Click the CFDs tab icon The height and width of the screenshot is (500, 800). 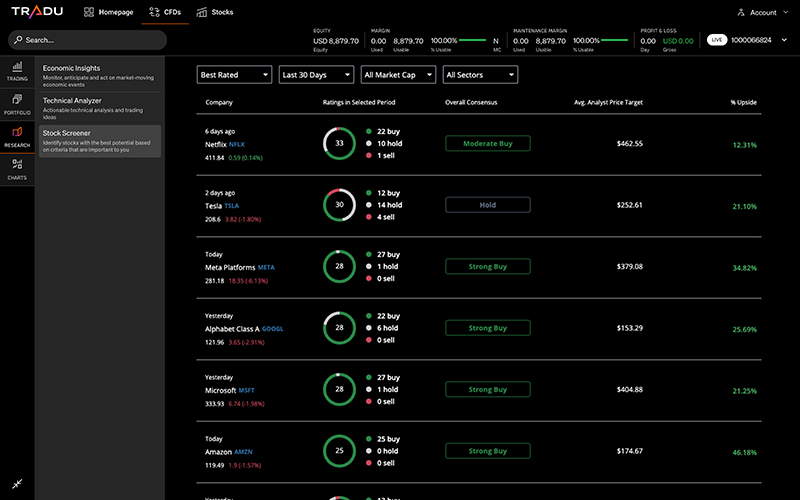click(154, 12)
